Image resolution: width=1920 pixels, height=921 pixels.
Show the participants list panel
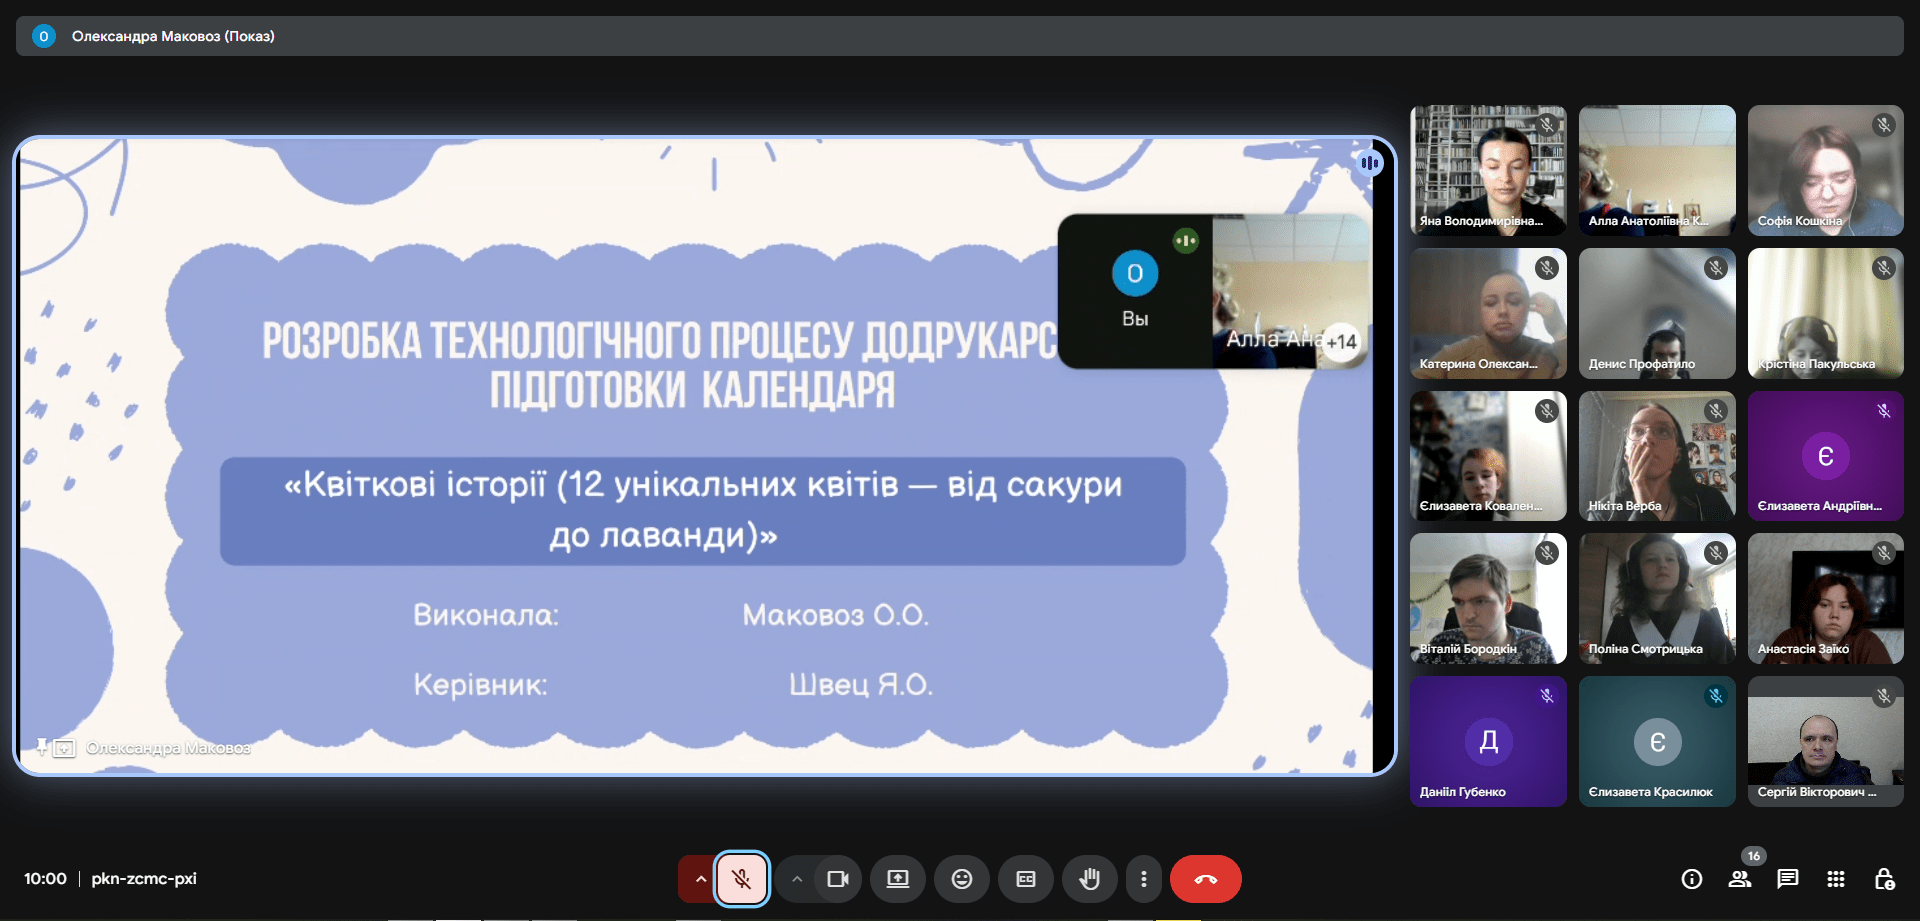[1740, 879]
